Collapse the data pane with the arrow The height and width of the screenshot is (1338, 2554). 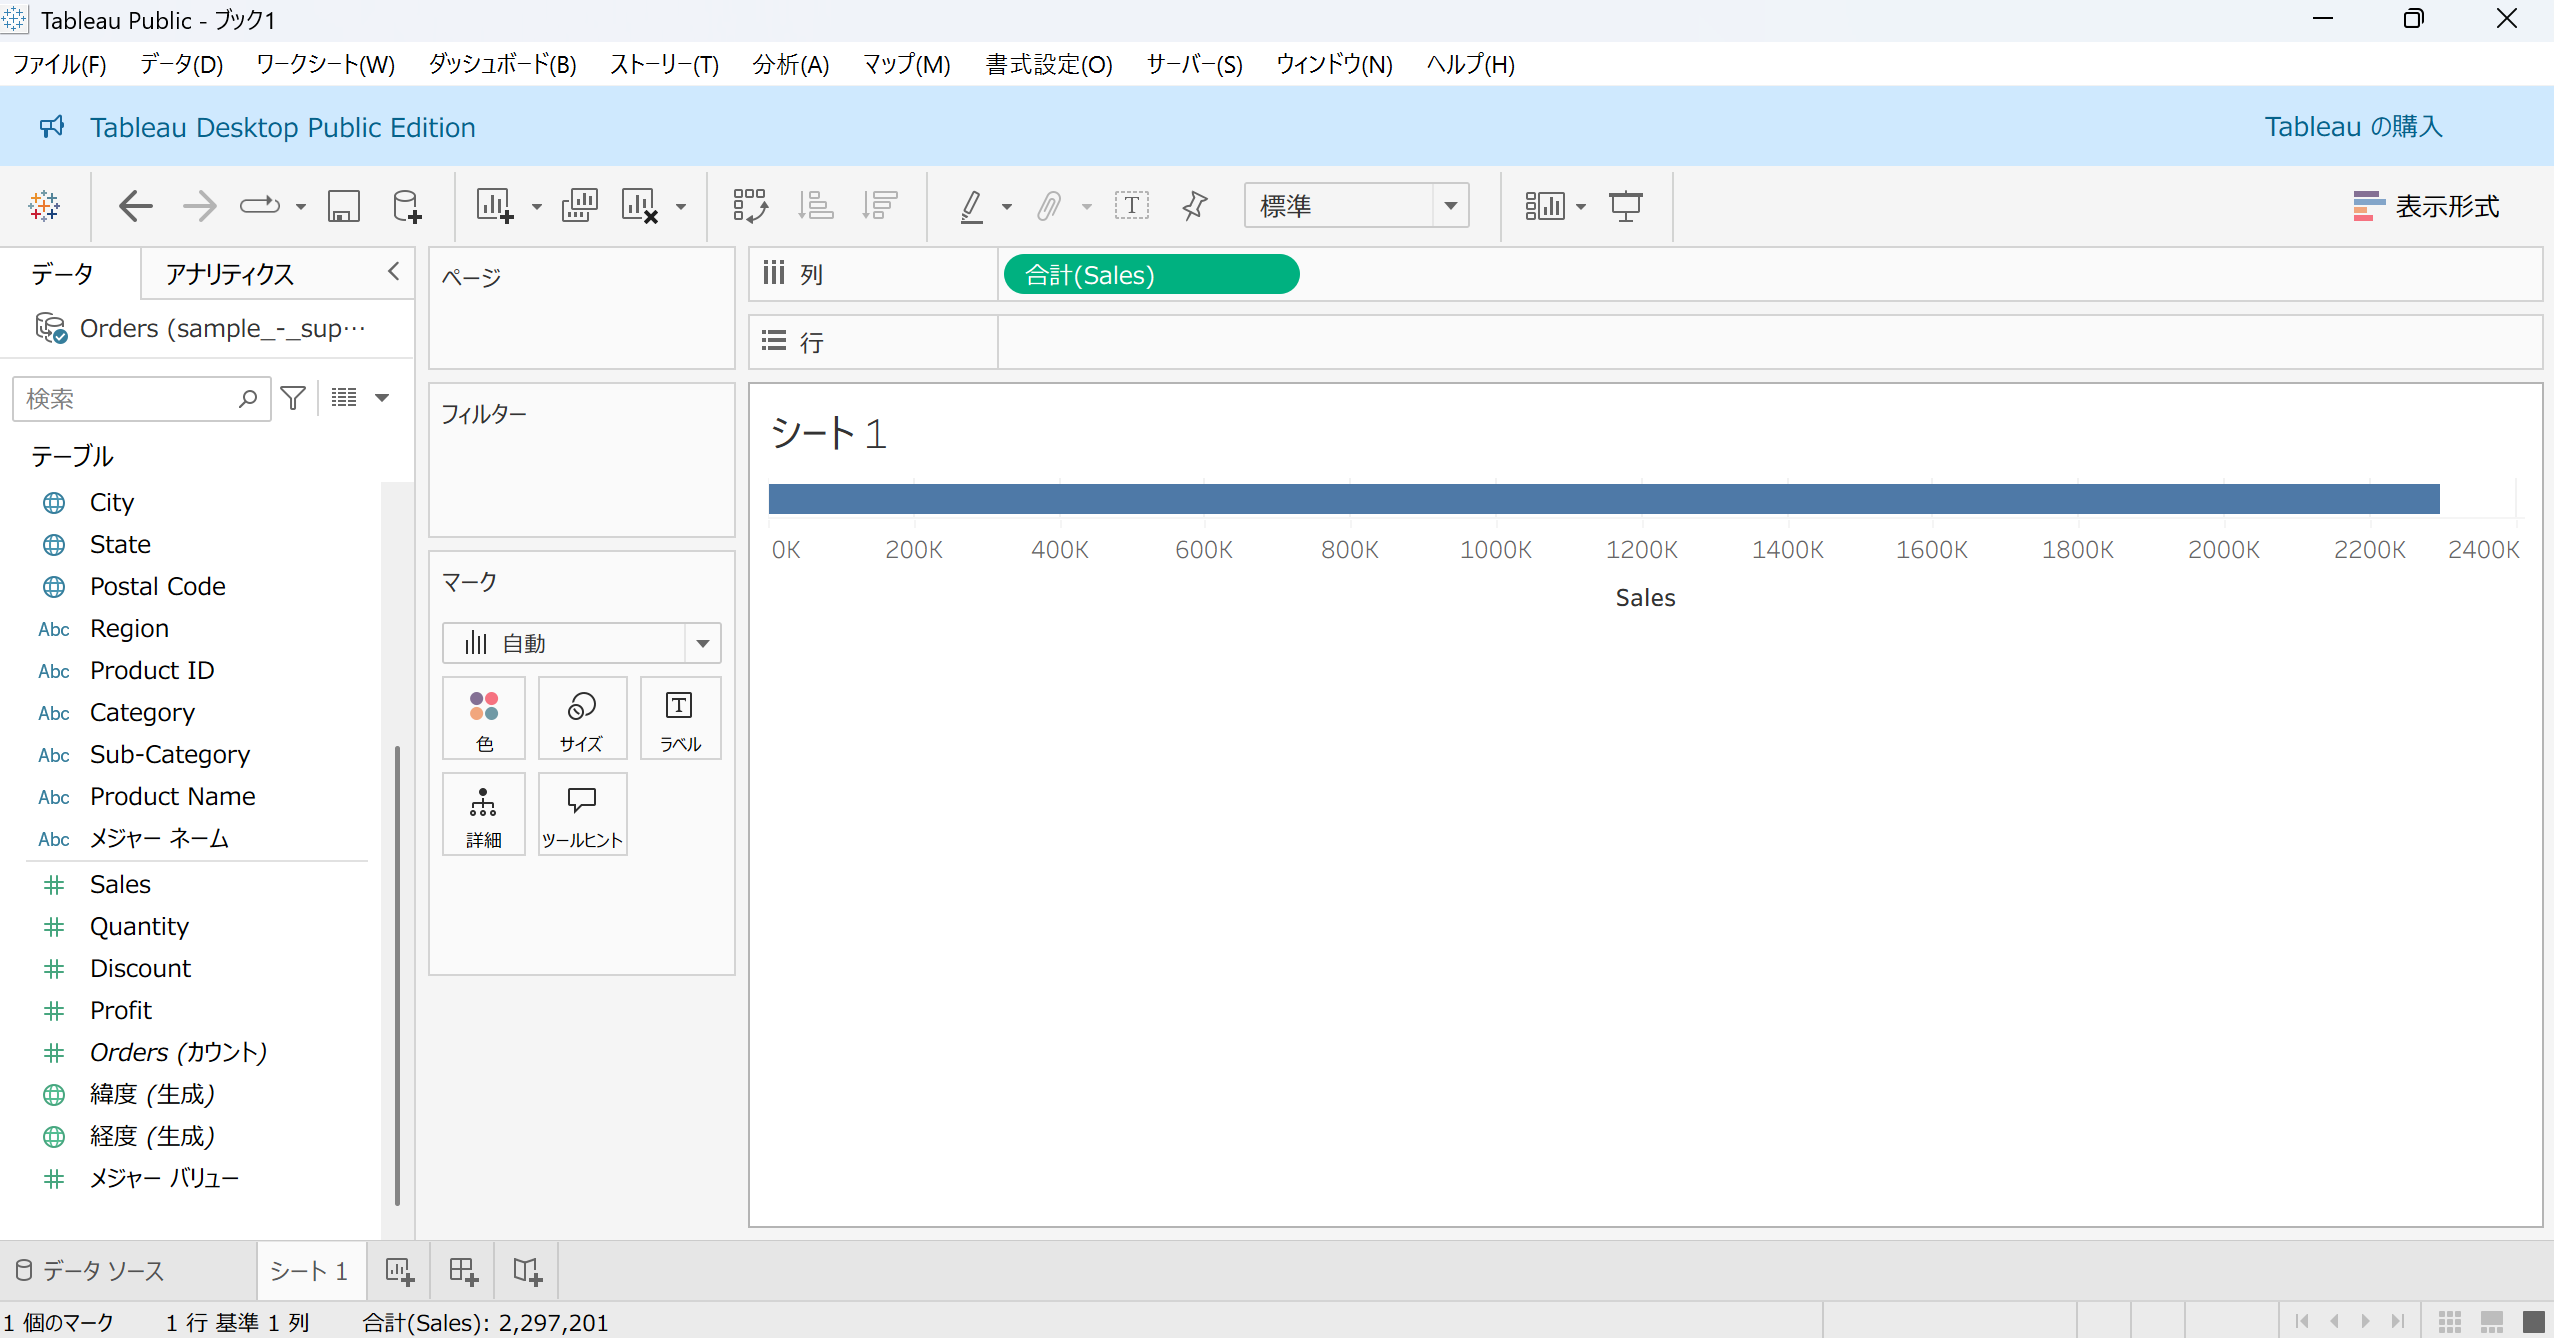click(x=394, y=271)
